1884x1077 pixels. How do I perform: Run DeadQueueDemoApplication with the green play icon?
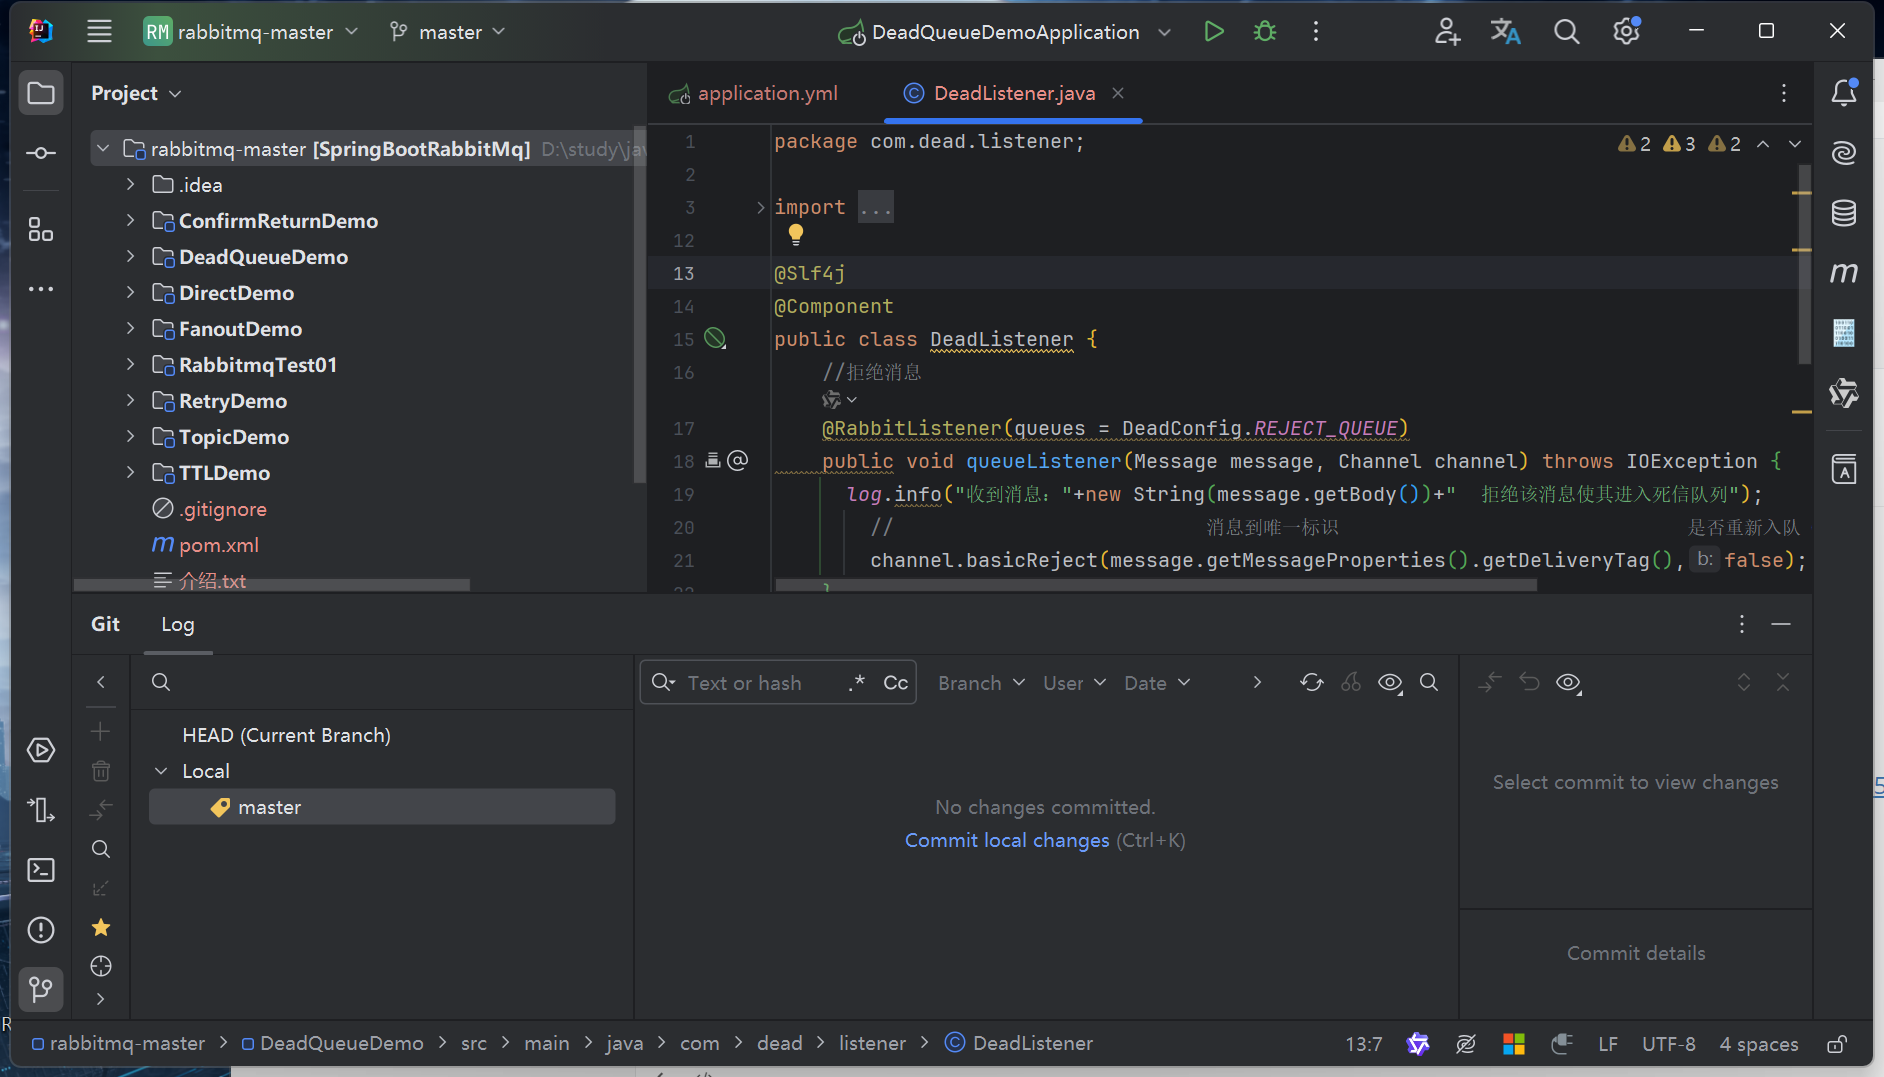[x=1213, y=32]
